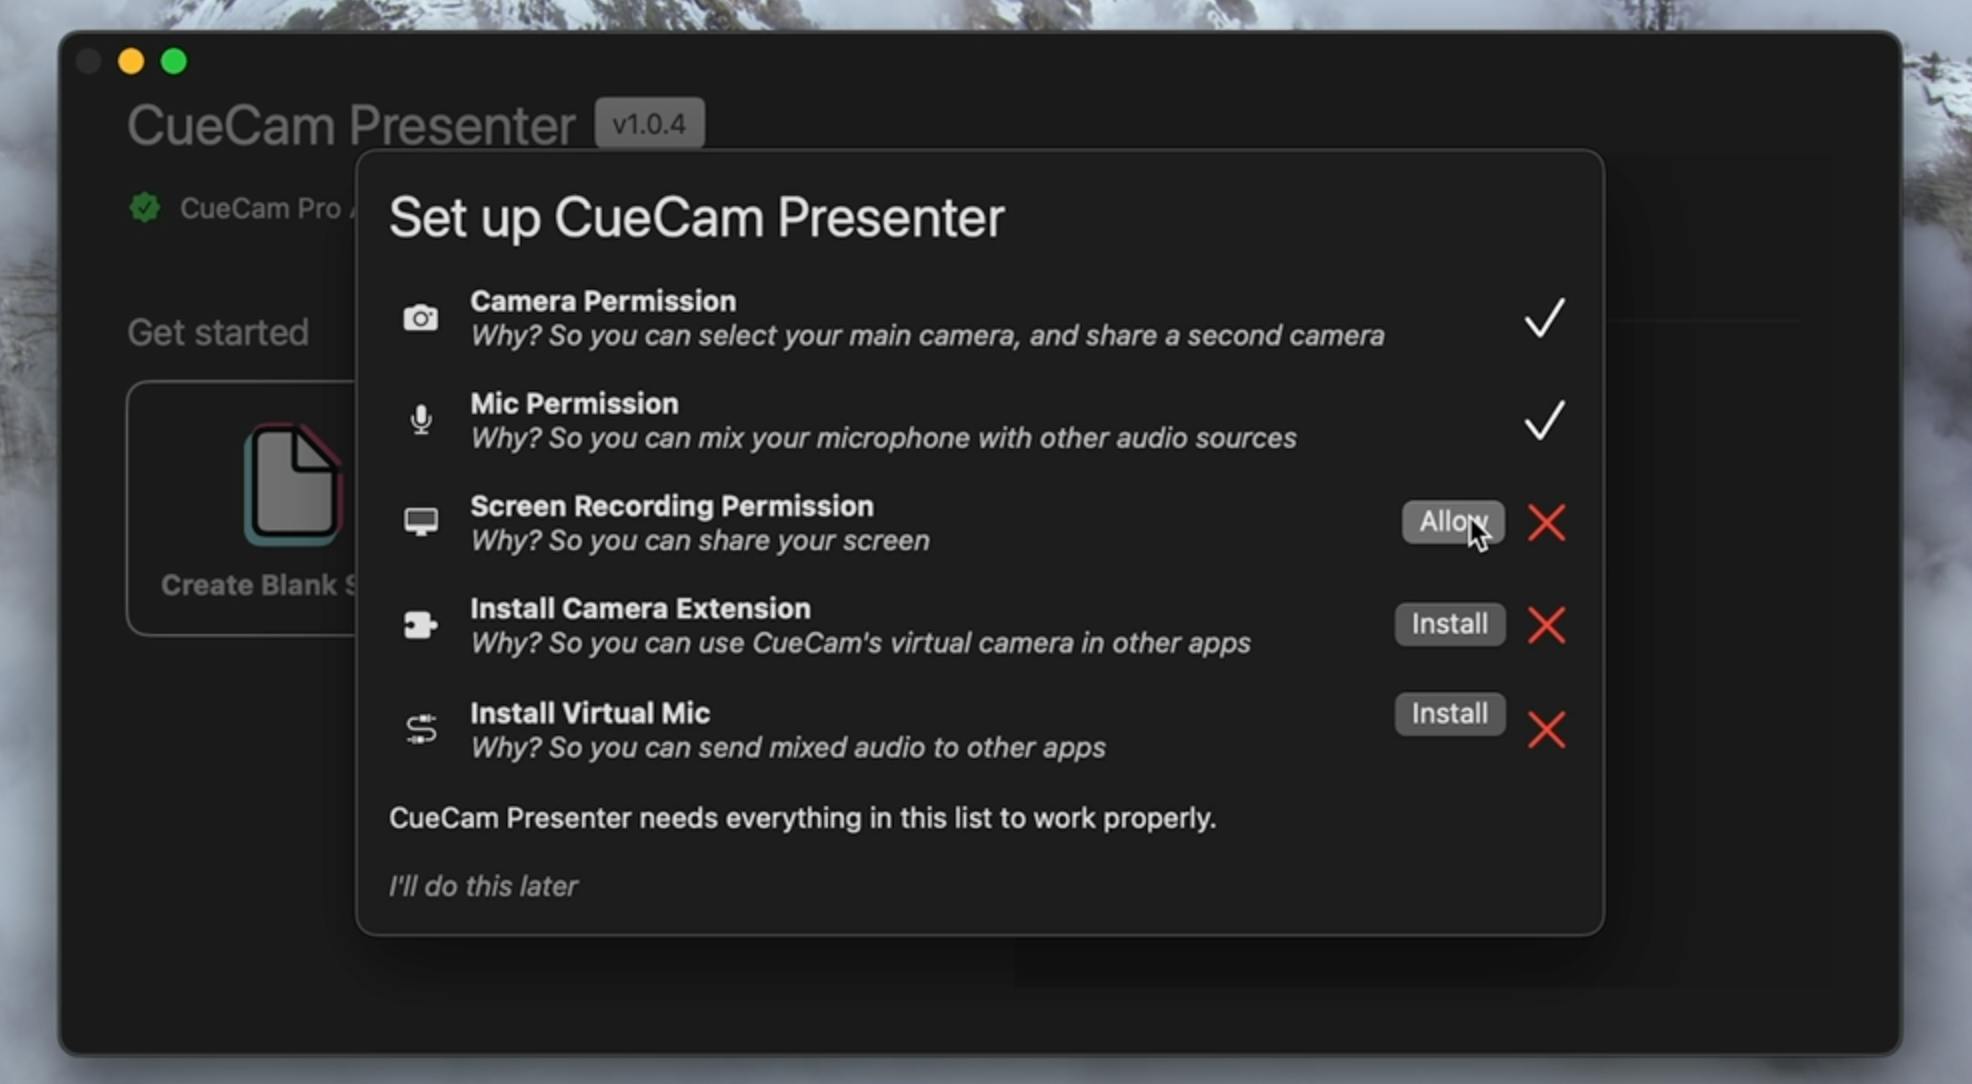Image resolution: width=1972 pixels, height=1084 pixels.
Task: Click the red X for Install Camera Extension
Action: click(x=1547, y=625)
